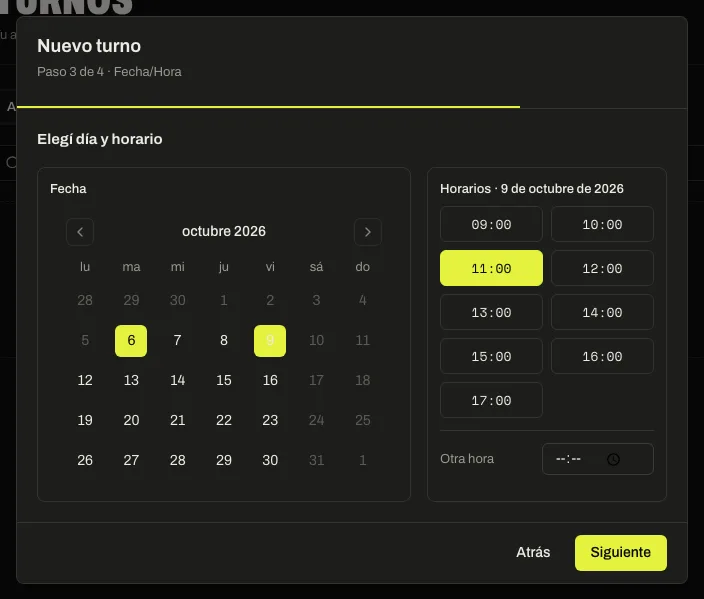Viewport: 704px width, 599px height.
Task: Click the octubre 2026 month label
Action: [x=224, y=231]
